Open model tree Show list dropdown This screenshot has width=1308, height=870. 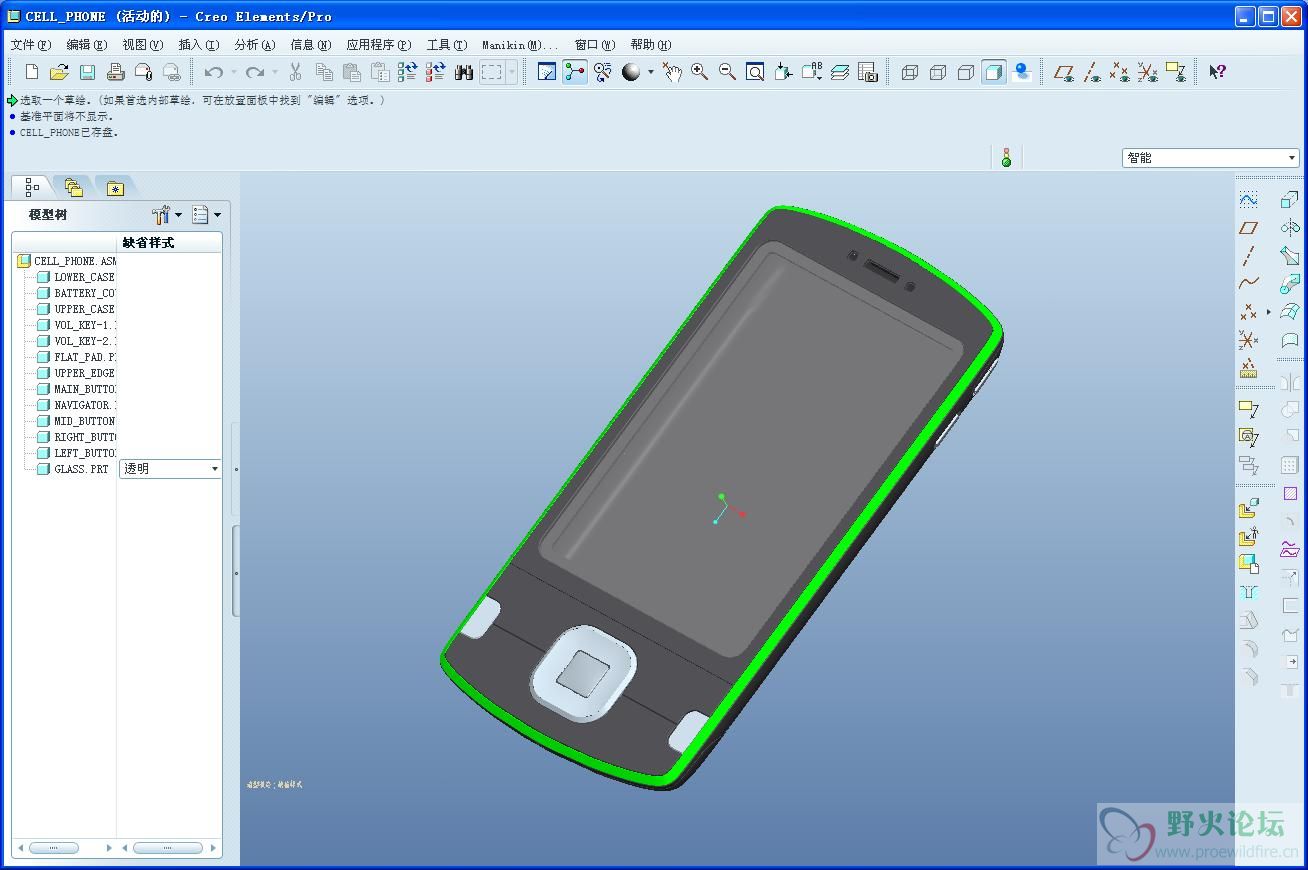(x=206, y=215)
